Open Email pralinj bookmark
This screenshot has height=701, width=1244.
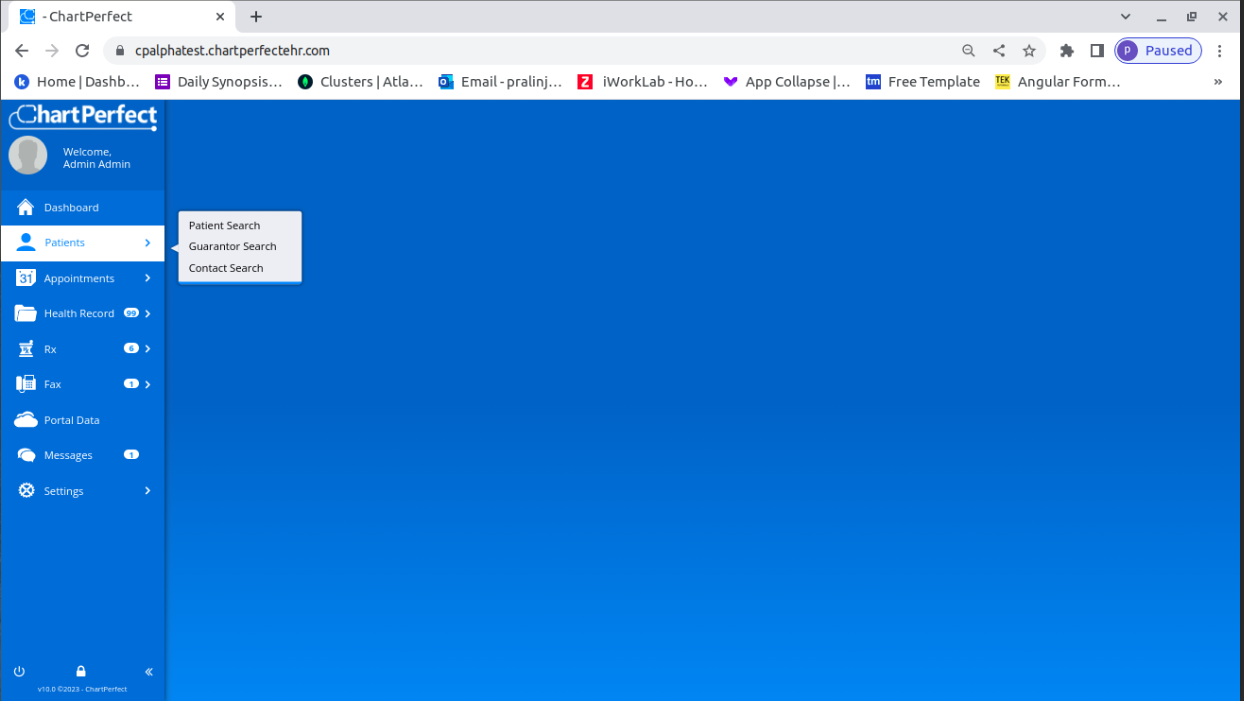[500, 82]
